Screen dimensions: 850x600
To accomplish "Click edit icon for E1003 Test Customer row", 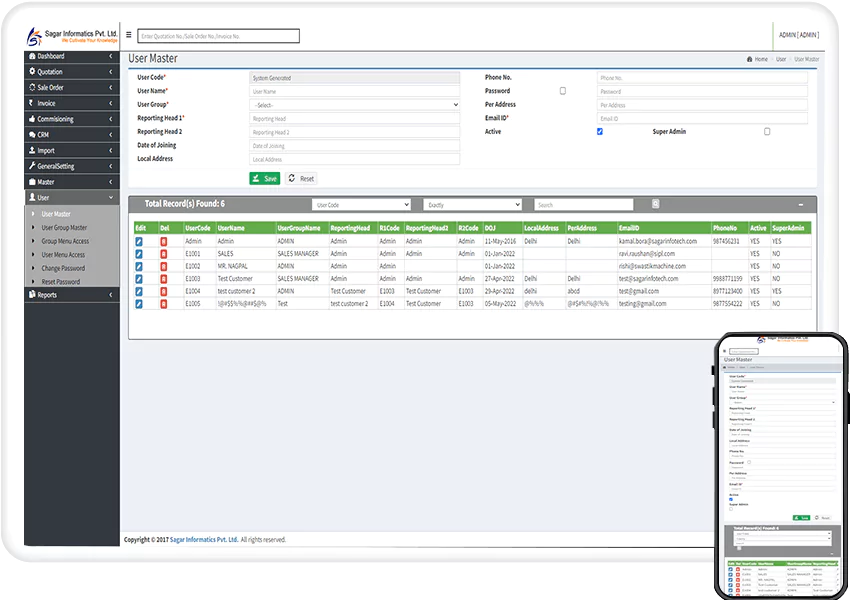I will tap(139, 279).
